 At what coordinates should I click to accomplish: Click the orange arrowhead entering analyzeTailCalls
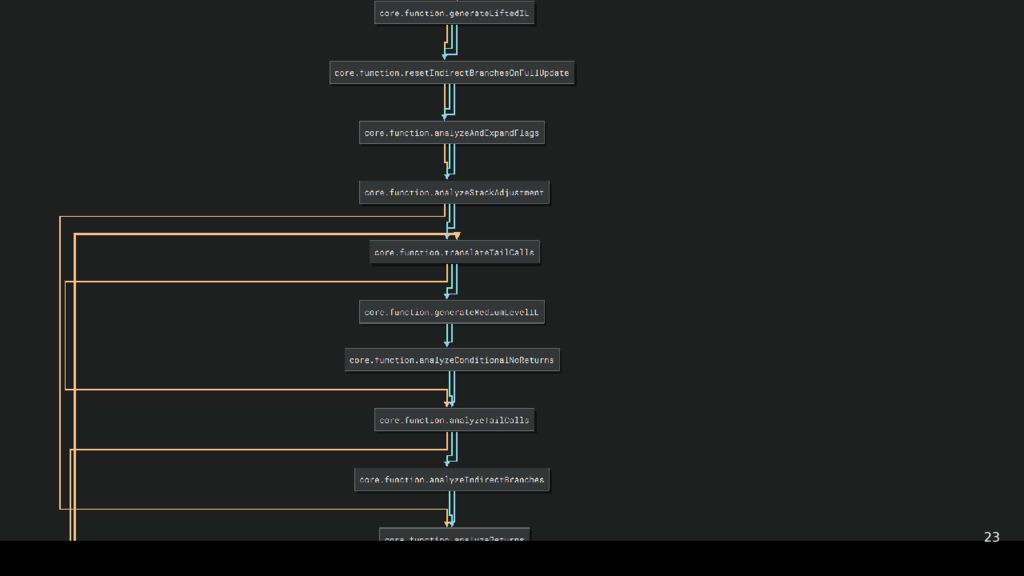(x=448, y=404)
